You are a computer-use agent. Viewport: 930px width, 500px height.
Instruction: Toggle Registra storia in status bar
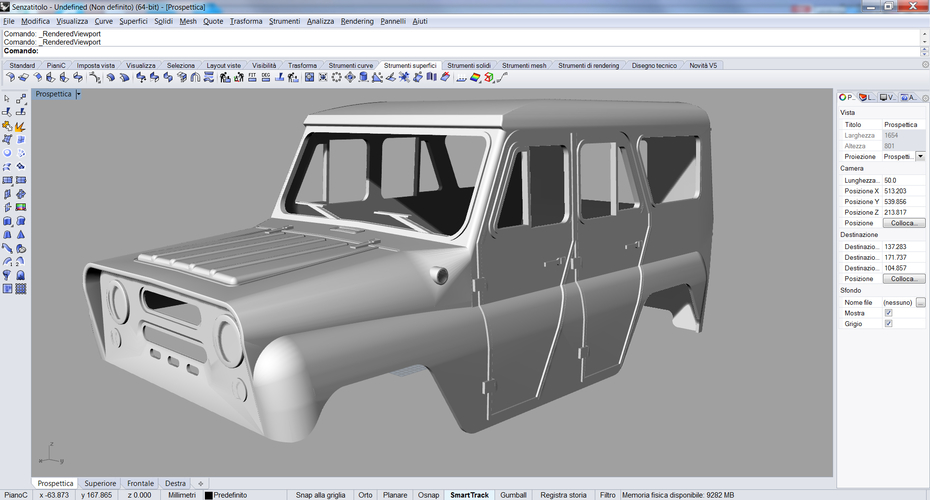pyautogui.click(x=563, y=495)
